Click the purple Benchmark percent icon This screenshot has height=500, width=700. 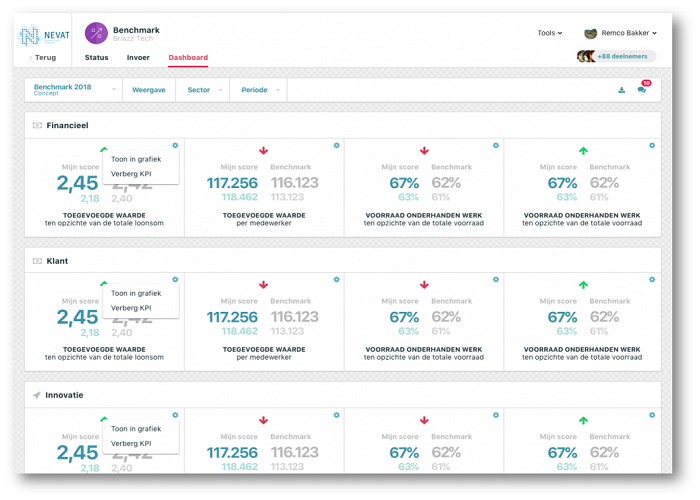coord(96,33)
